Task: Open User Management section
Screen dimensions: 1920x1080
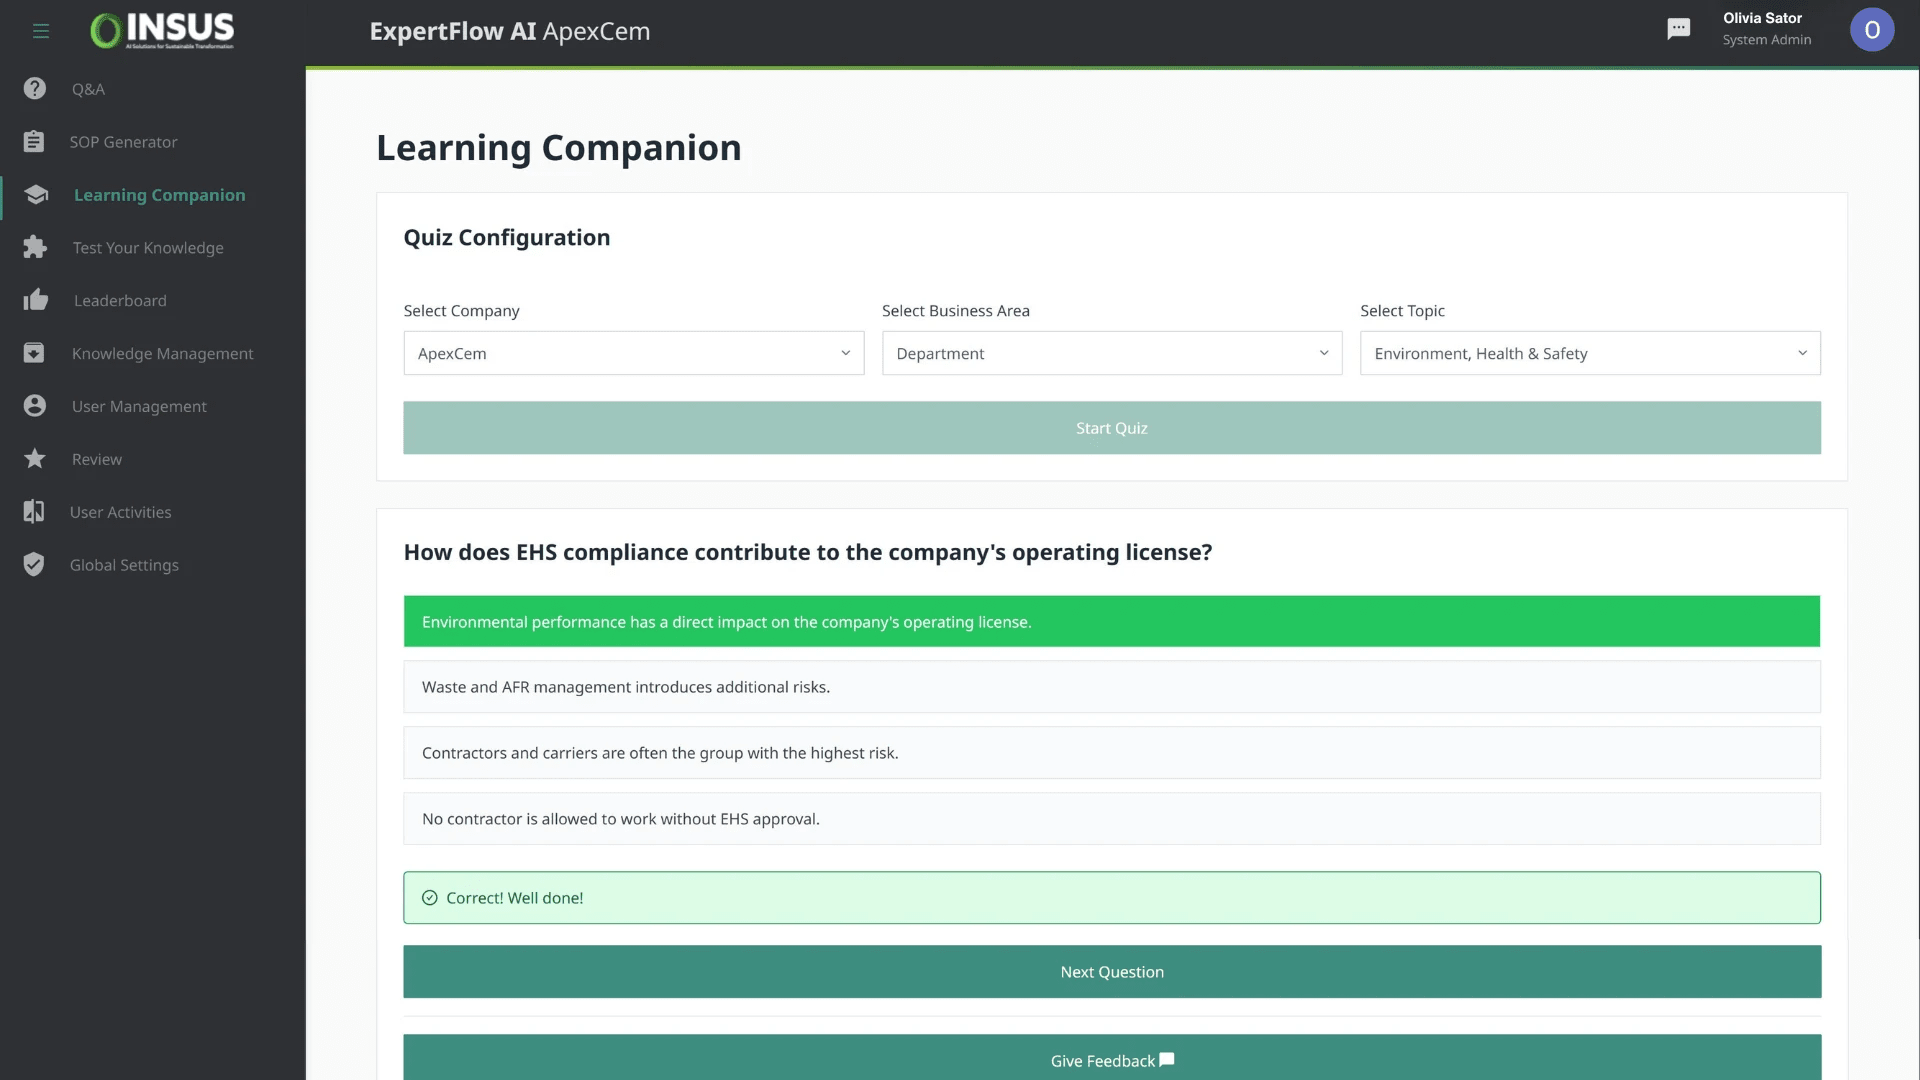Action: (x=139, y=407)
